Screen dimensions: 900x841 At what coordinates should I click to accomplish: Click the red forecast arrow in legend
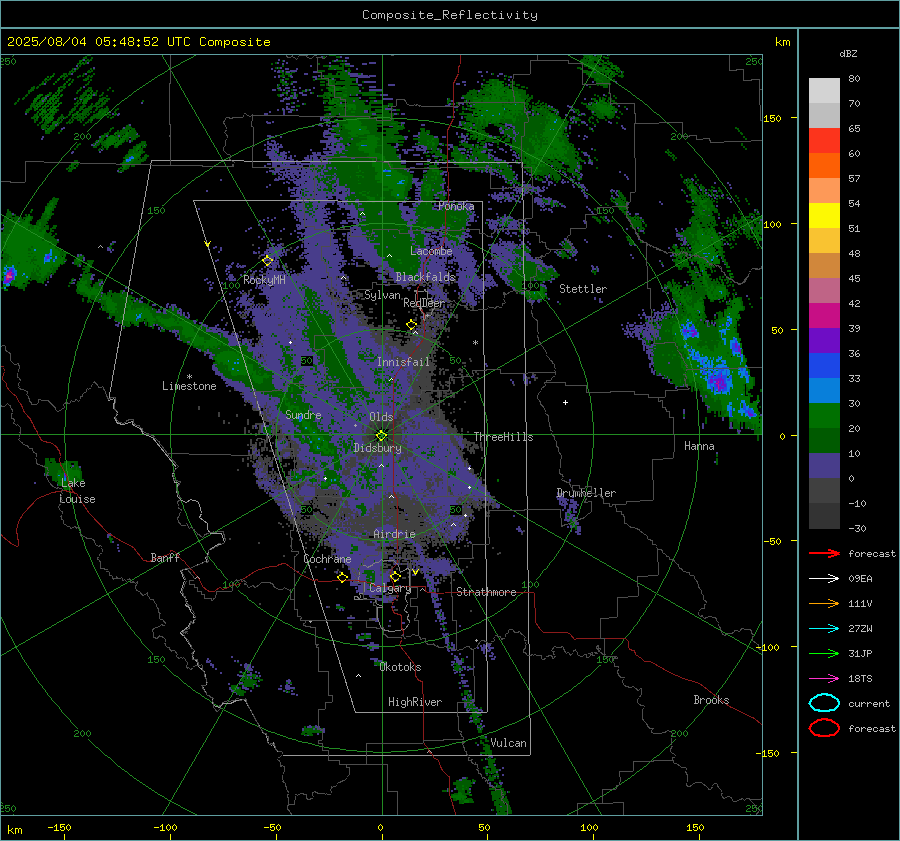(x=824, y=553)
